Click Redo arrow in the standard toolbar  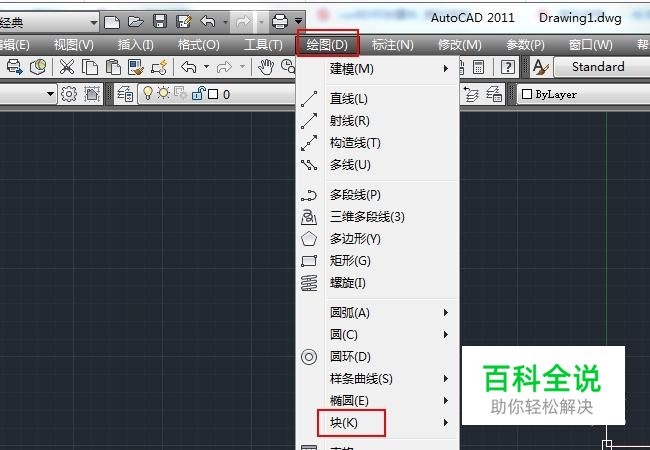point(224,67)
